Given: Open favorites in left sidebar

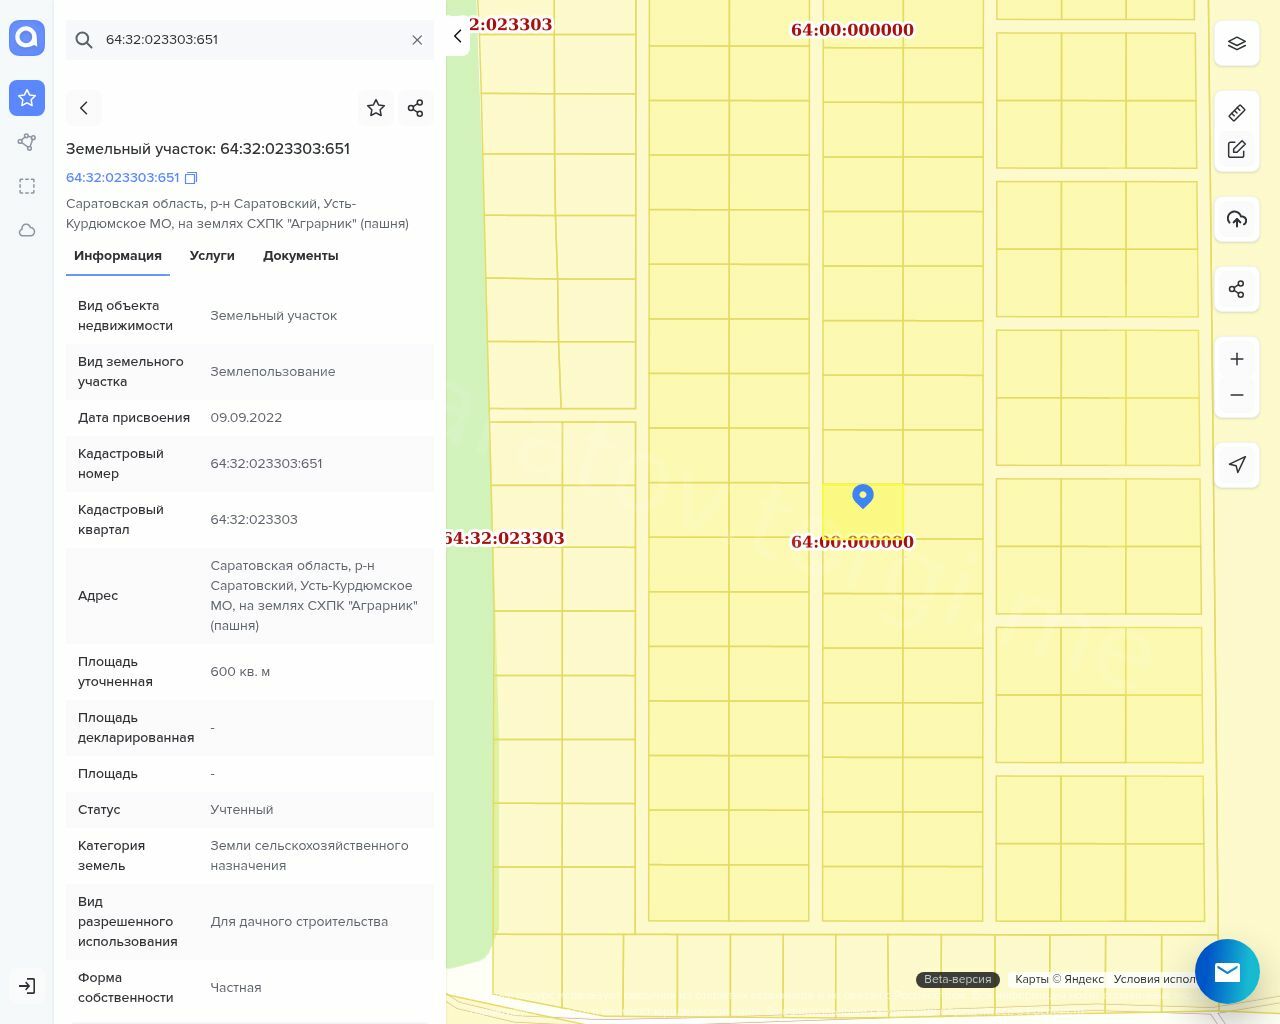Looking at the screenshot, I should point(27,98).
